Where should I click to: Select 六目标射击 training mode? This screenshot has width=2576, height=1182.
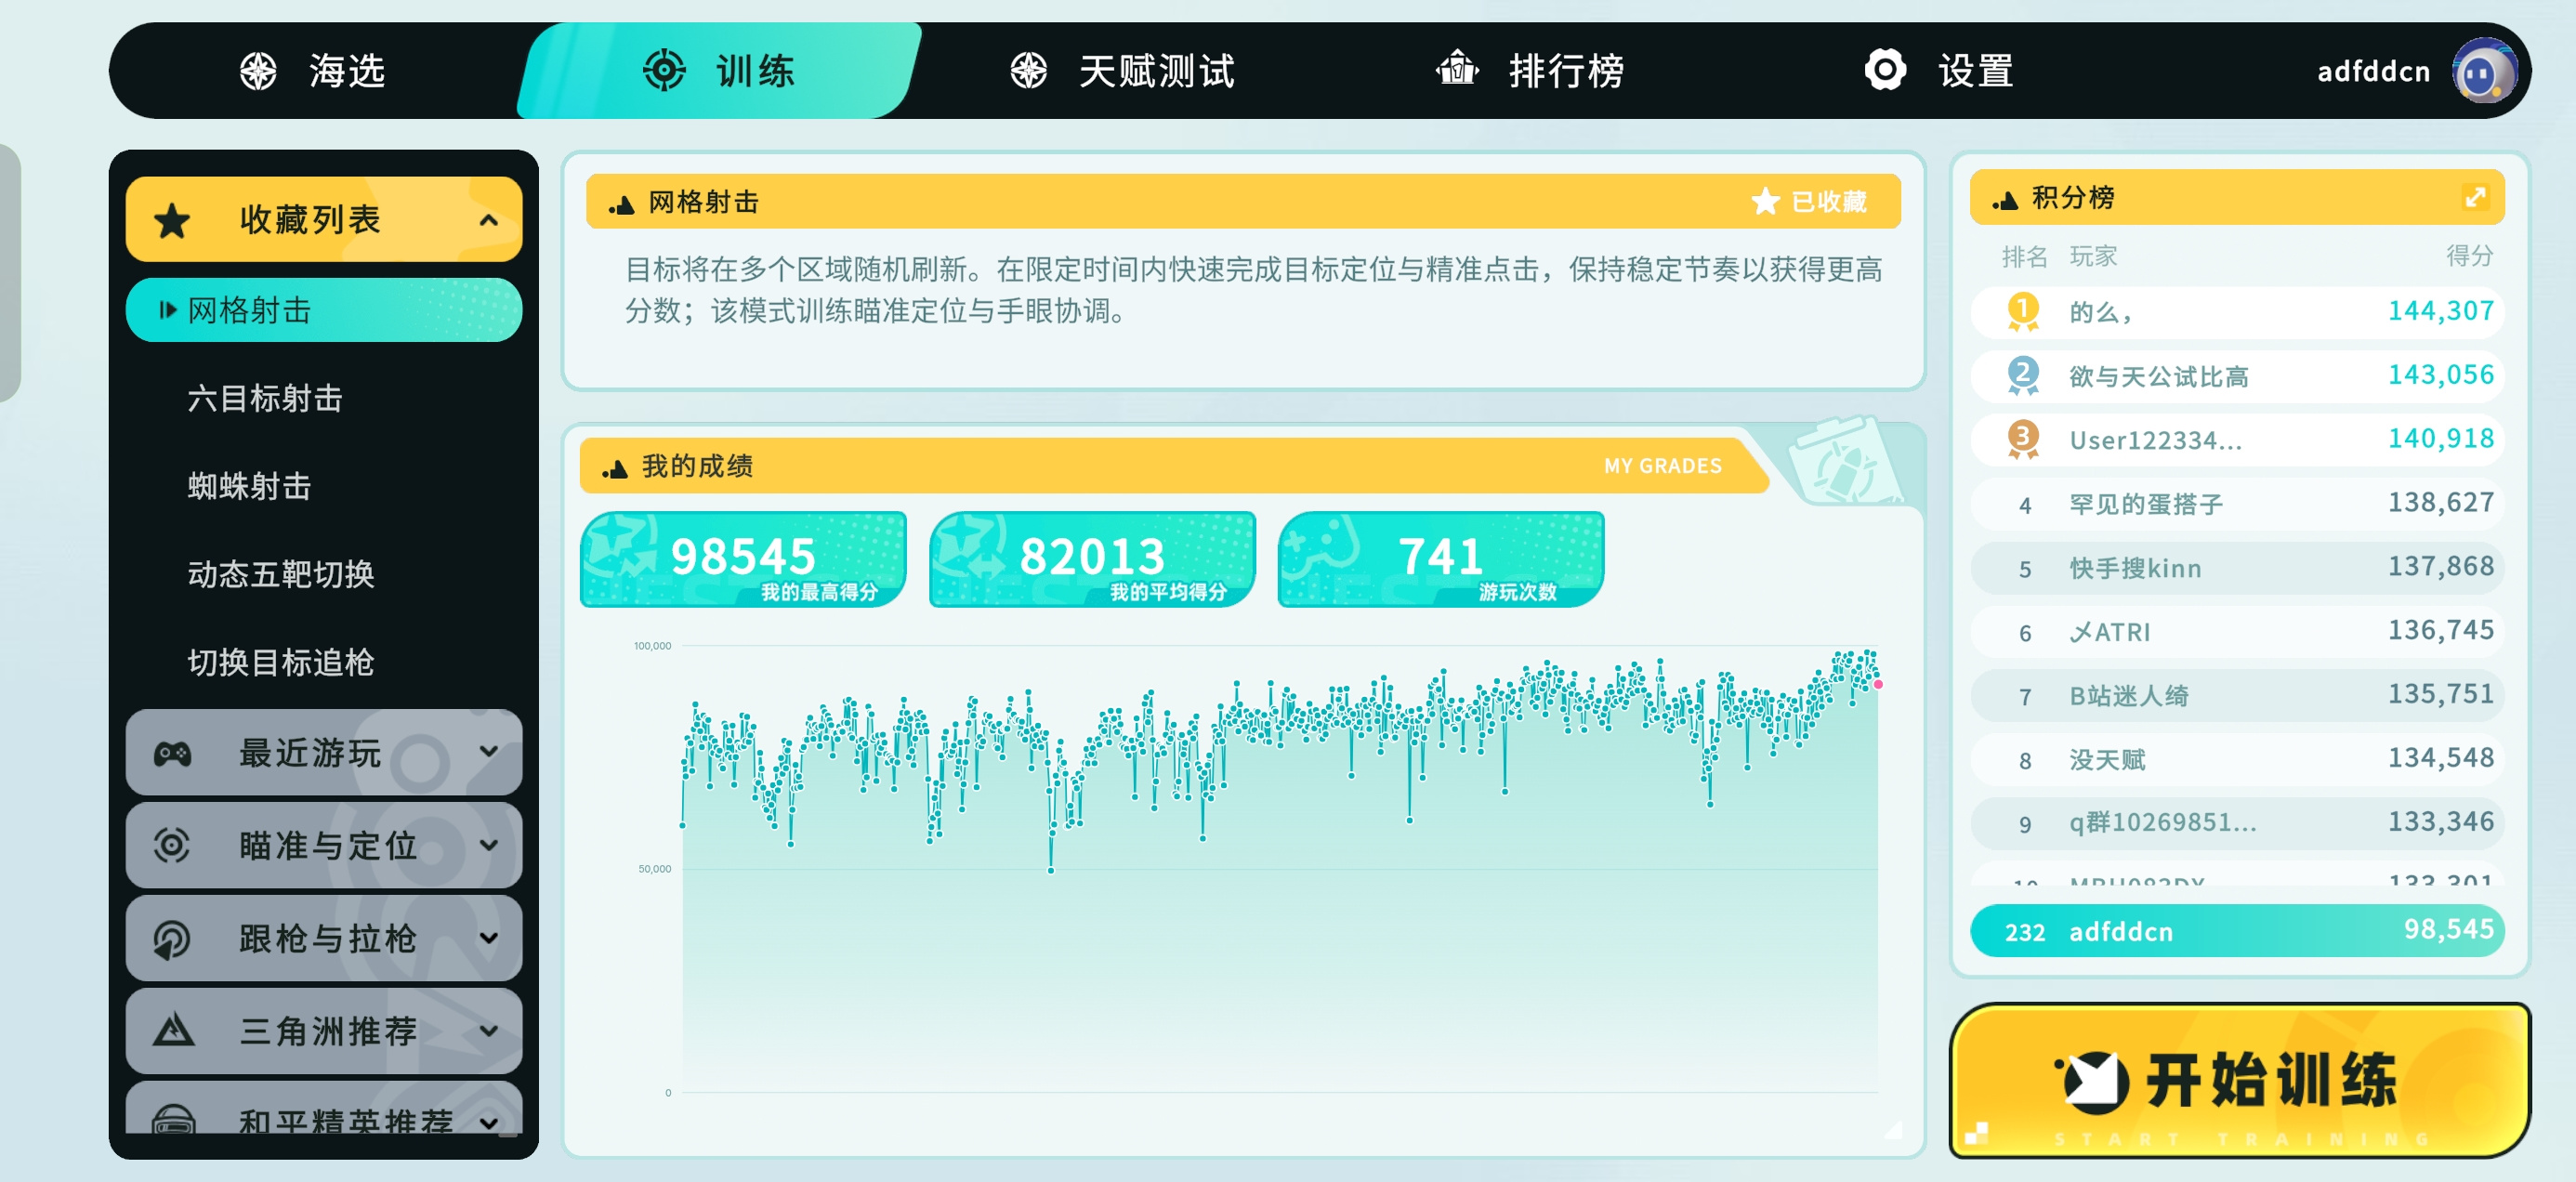265,398
